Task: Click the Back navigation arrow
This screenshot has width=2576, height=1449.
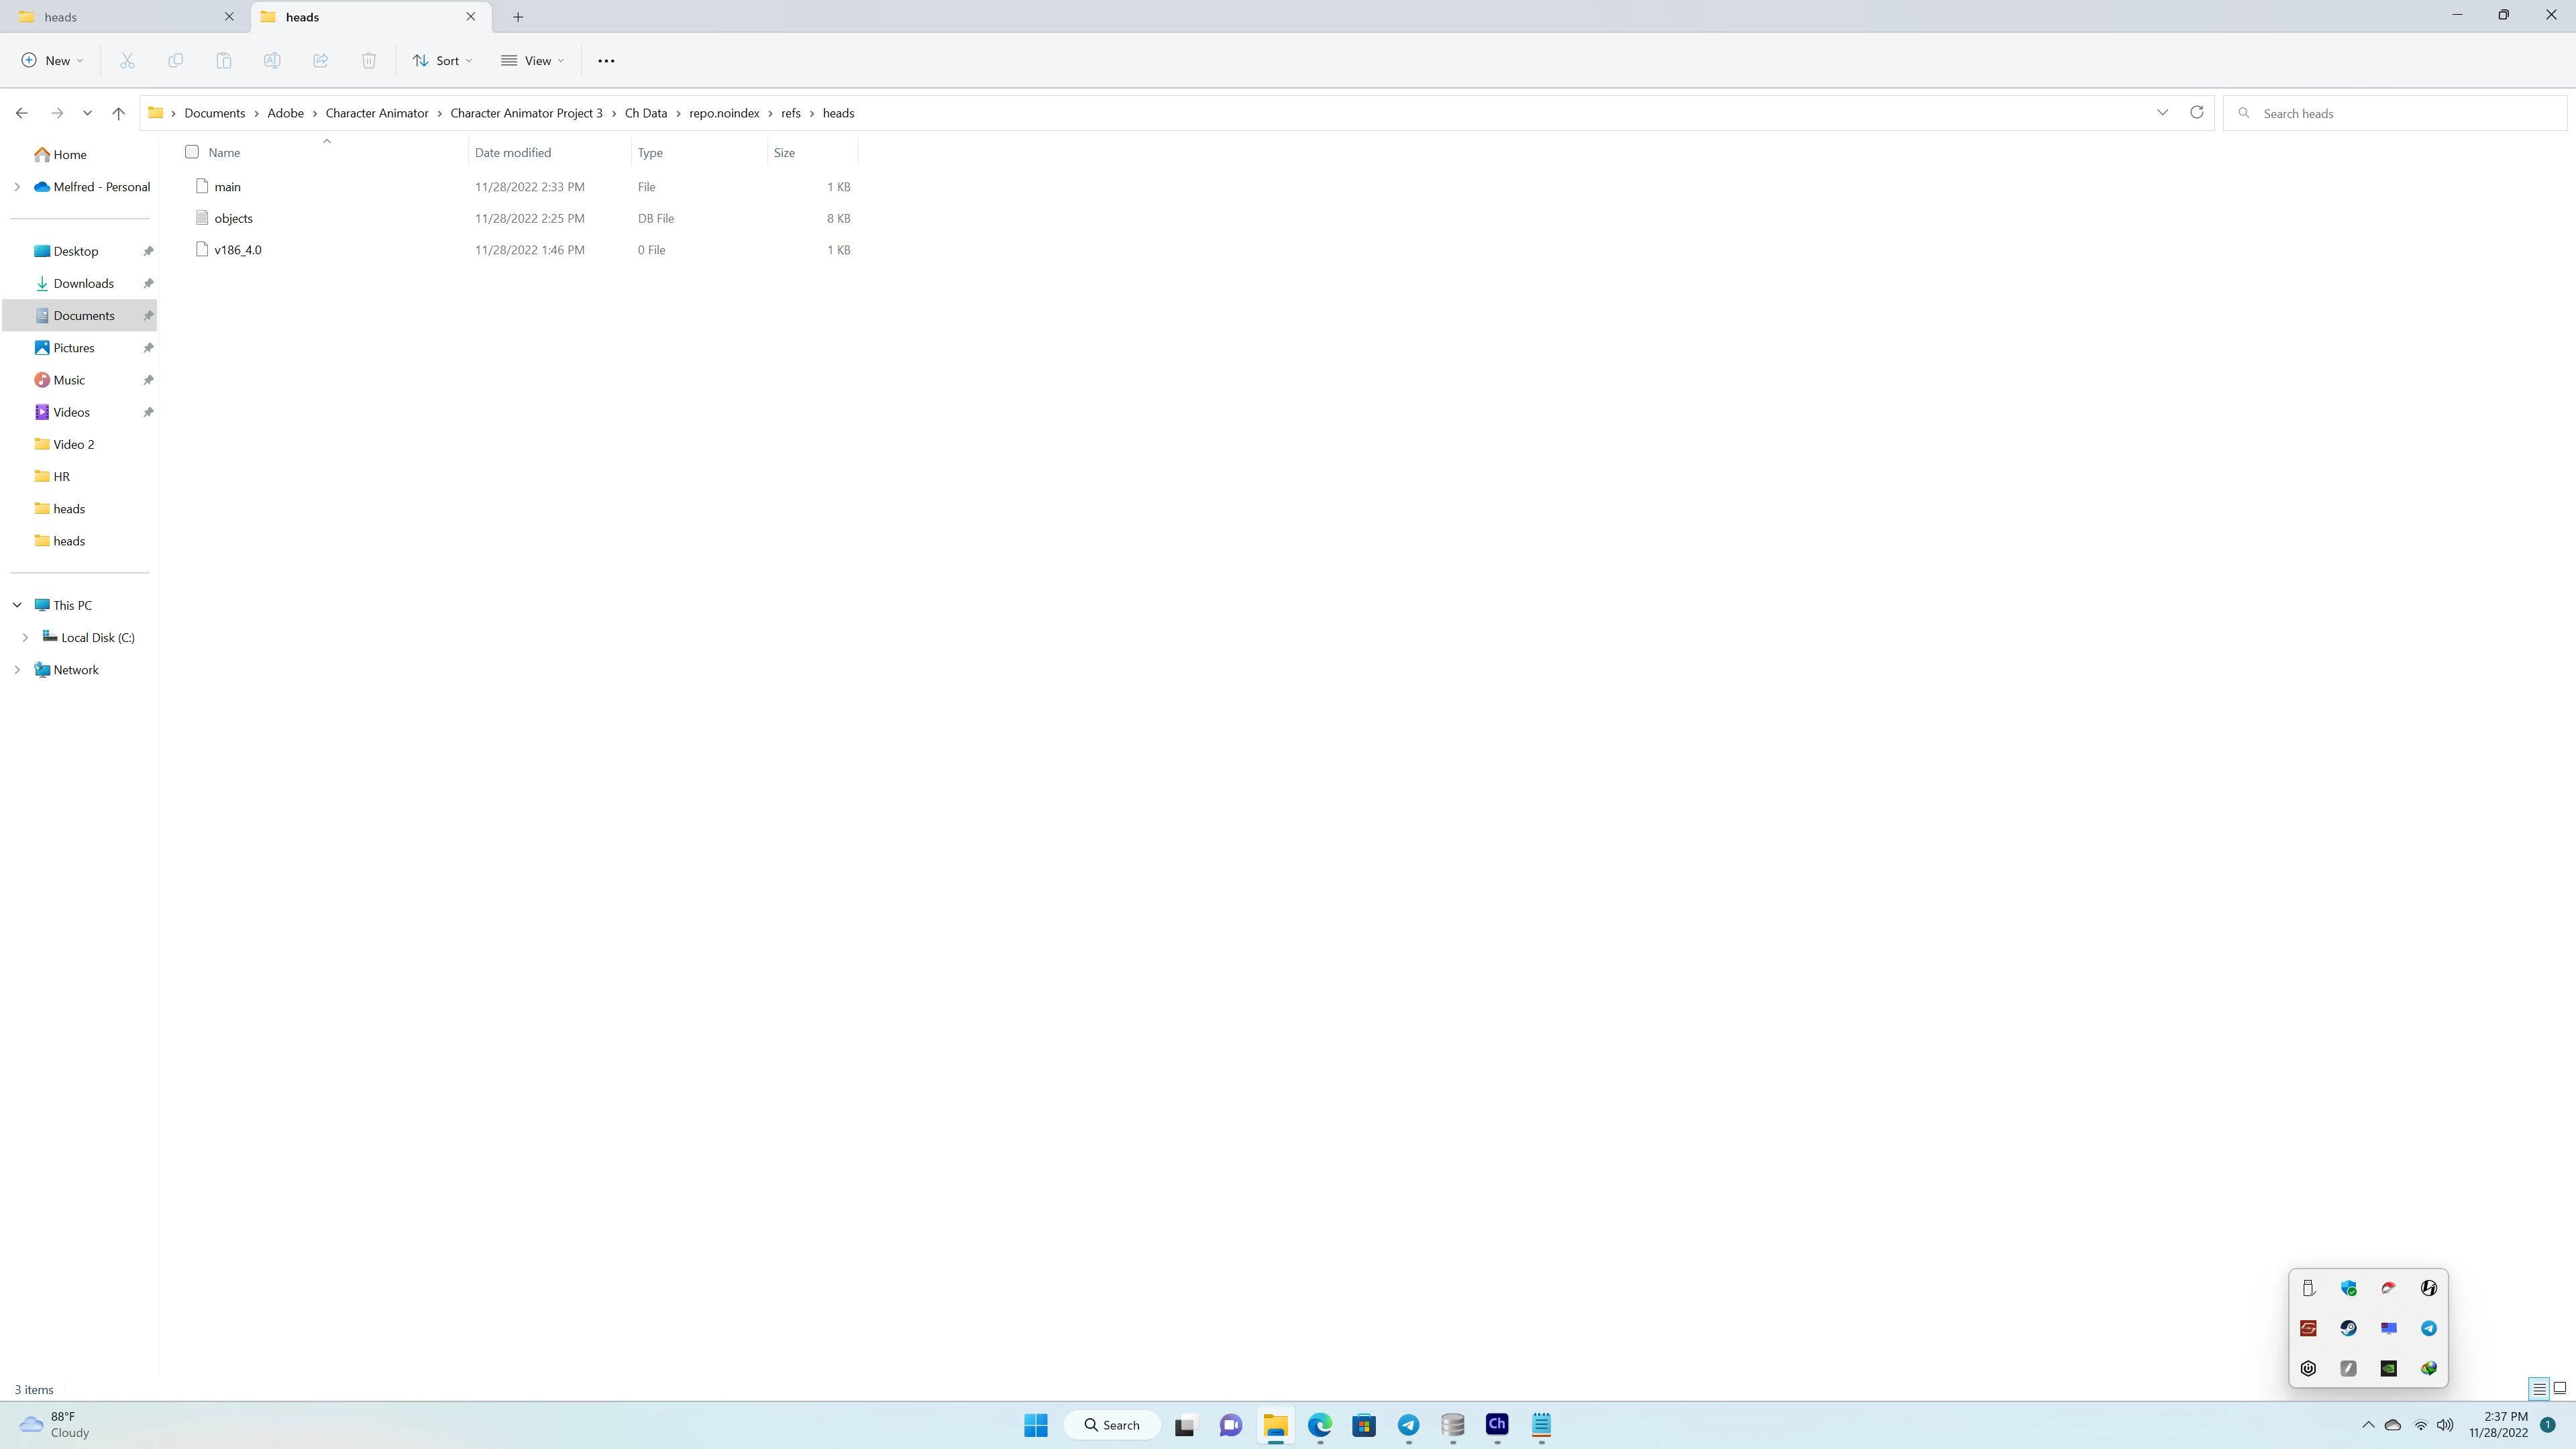Action: 22,113
